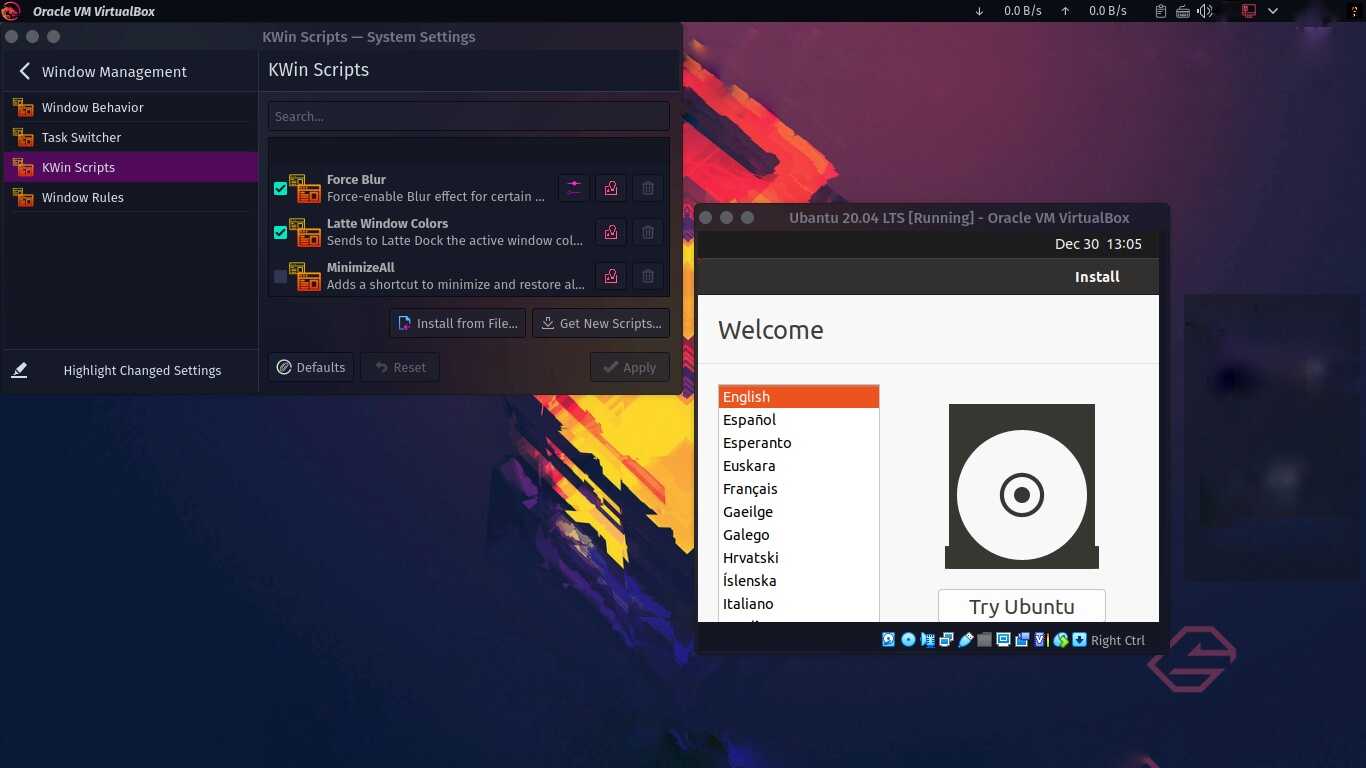Open the keyboard layout tray icon
The width and height of the screenshot is (1366, 768).
click(1183, 11)
